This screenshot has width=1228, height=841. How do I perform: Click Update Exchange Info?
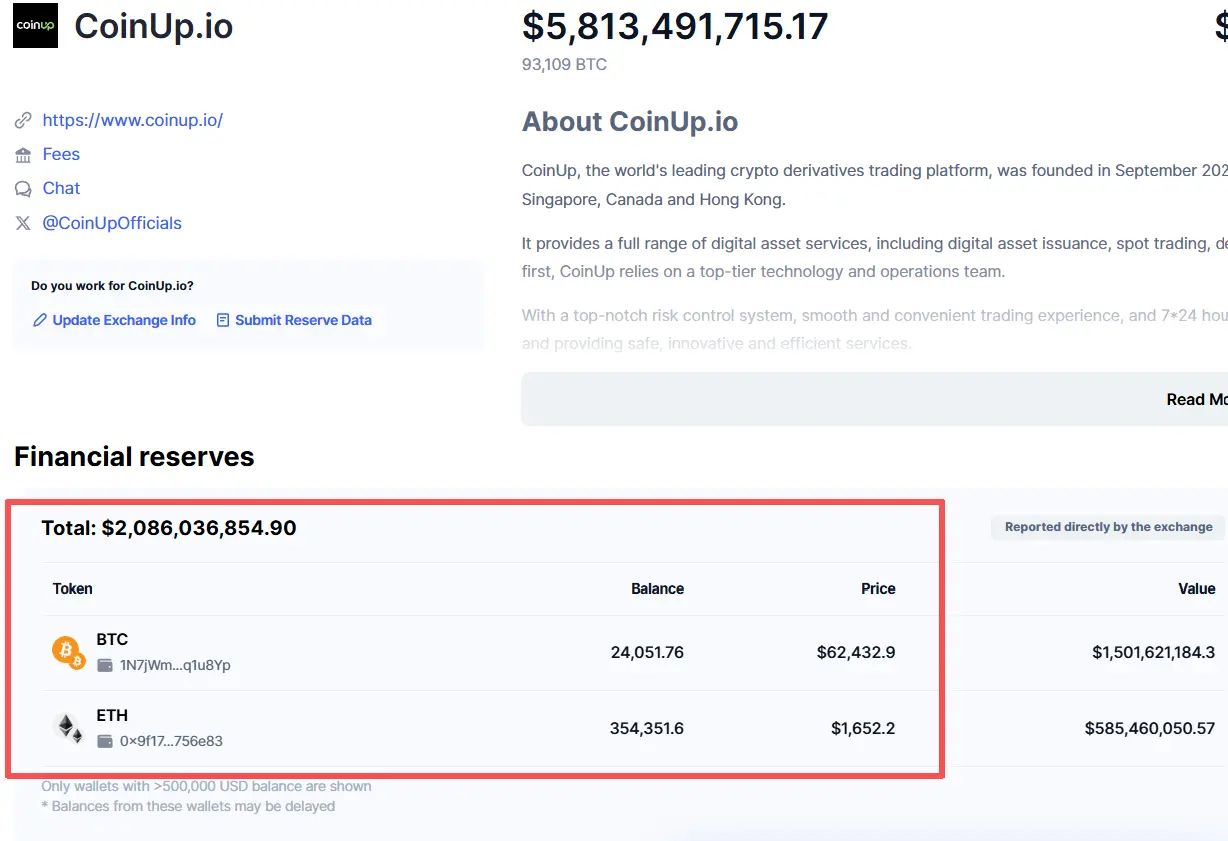[124, 320]
